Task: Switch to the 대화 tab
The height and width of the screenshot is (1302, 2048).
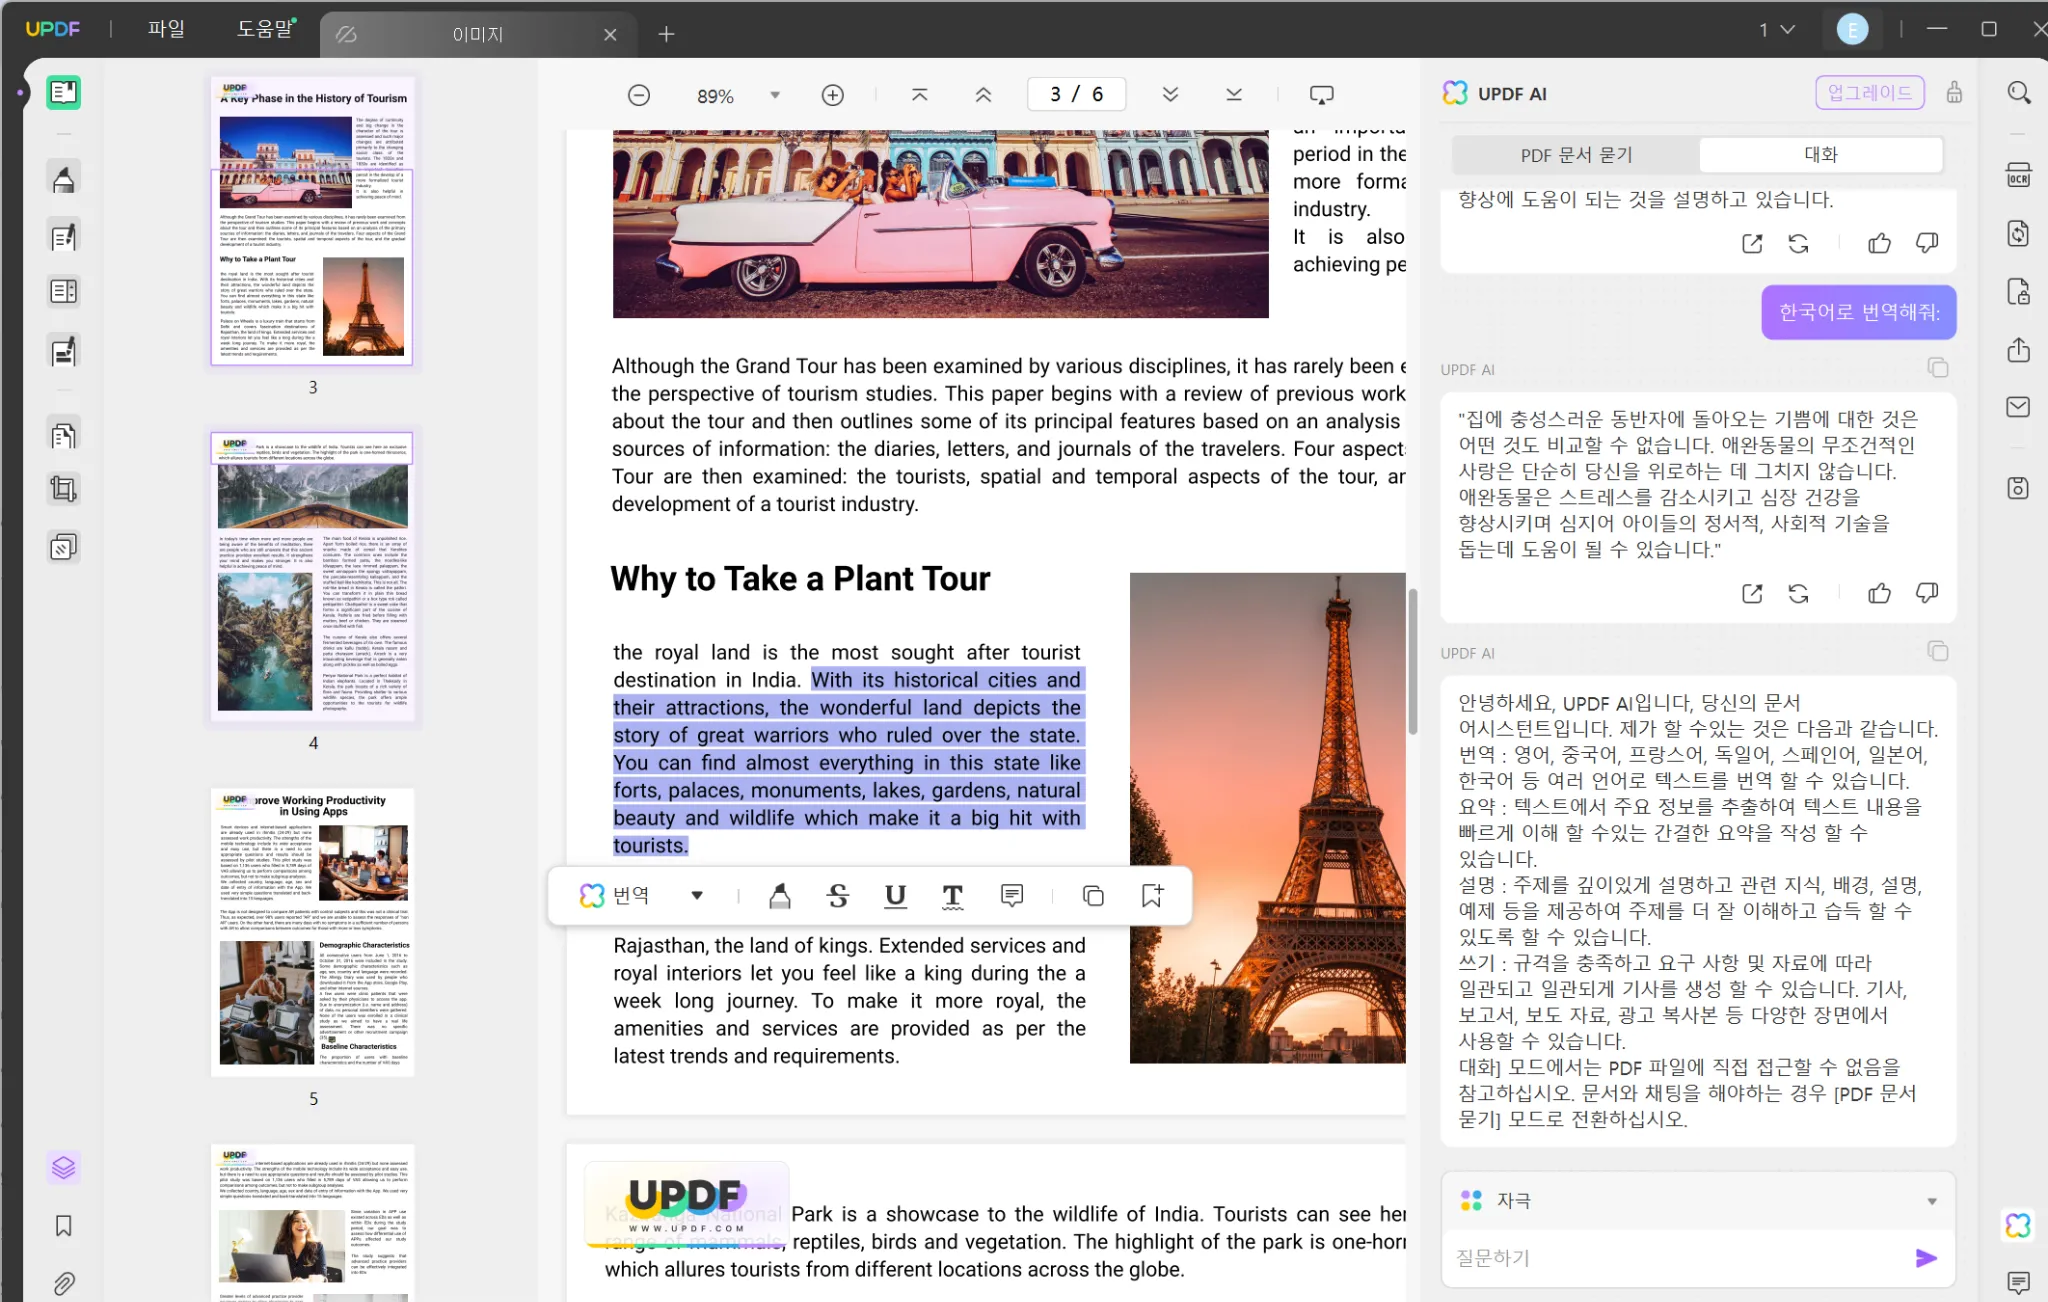Action: 1821,154
